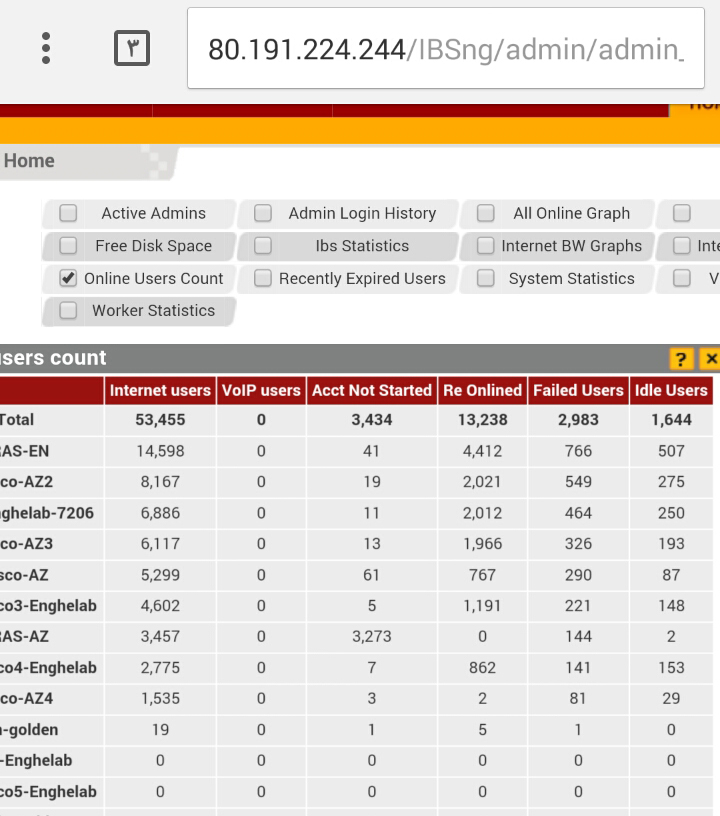Select the 5,299 internet users cell

[x=160, y=575]
